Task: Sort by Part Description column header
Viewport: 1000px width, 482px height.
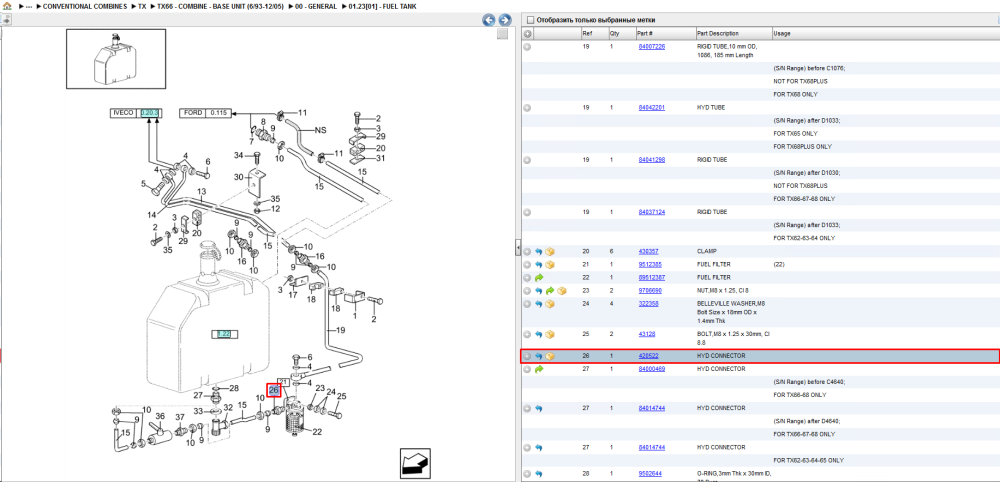Action: click(x=718, y=33)
